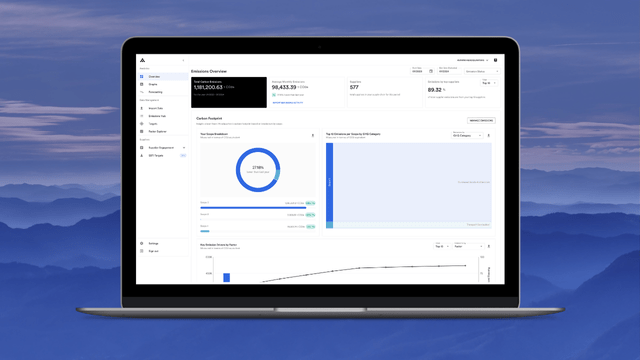Click the Factor Explorer sidebar icon
The height and width of the screenshot is (360, 640).
(142, 131)
